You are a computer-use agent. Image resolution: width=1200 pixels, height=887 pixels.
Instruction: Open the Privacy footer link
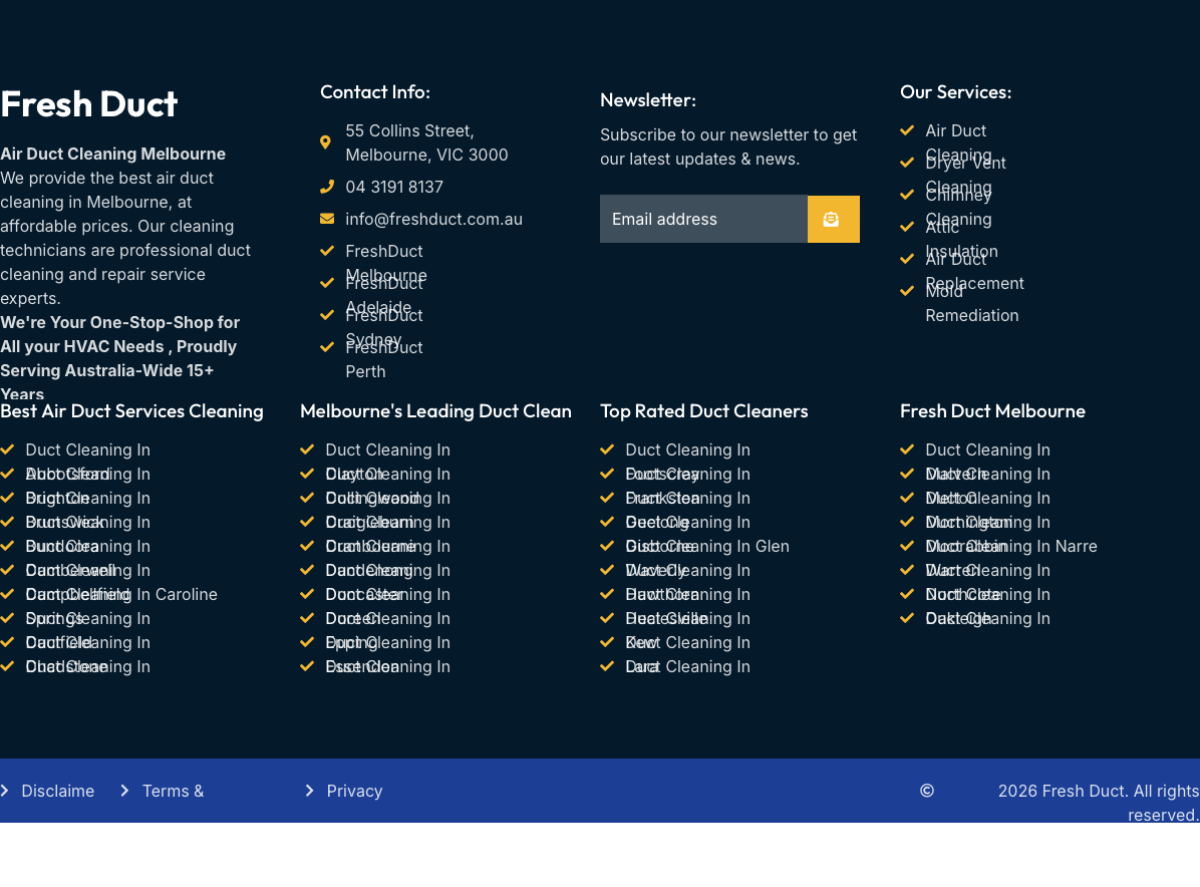(354, 791)
